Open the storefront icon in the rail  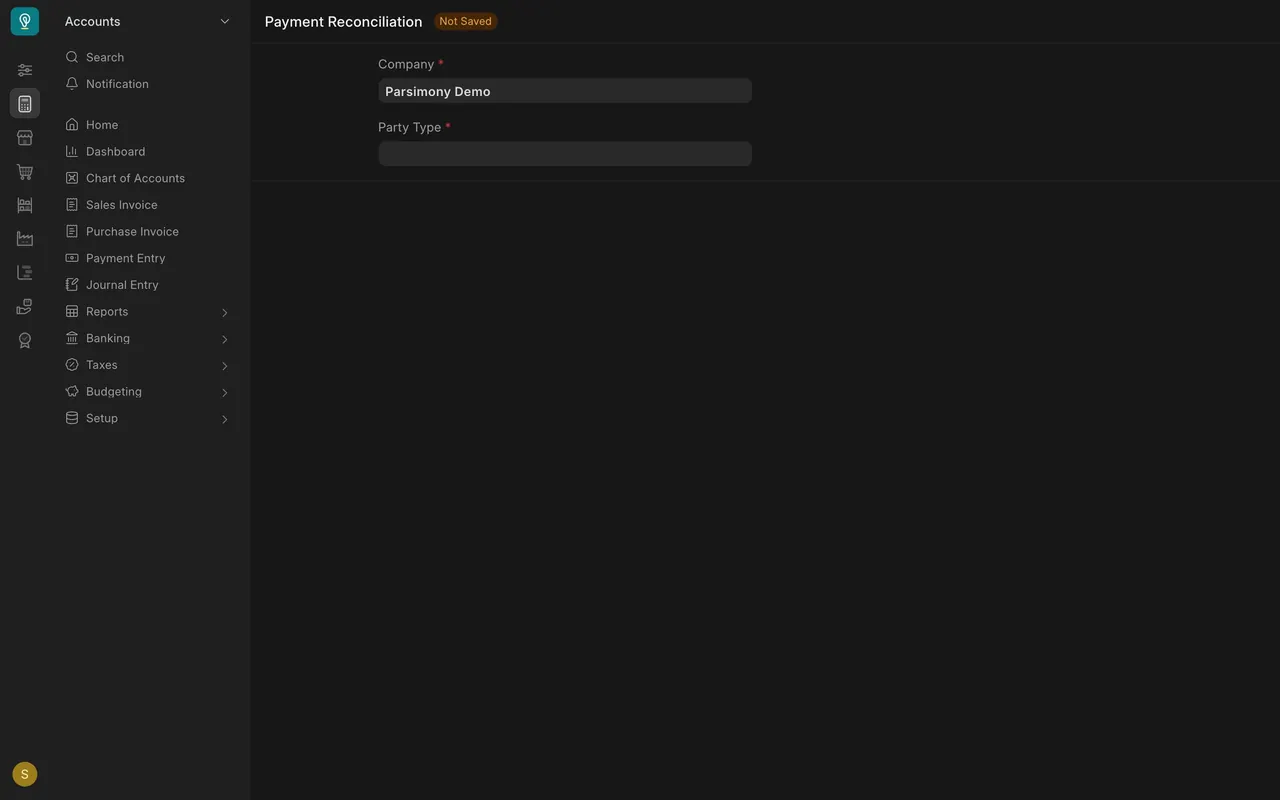[25, 138]
